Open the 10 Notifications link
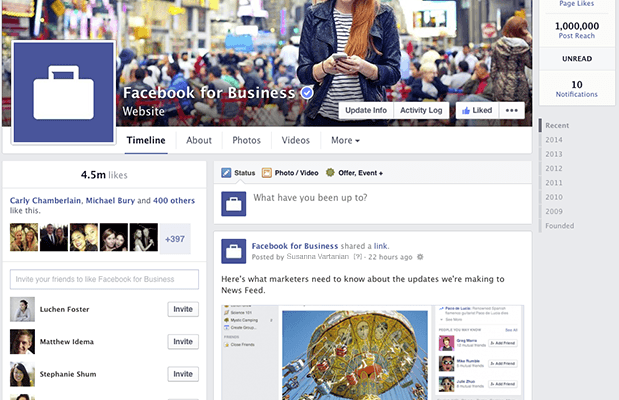 (577, 89)
